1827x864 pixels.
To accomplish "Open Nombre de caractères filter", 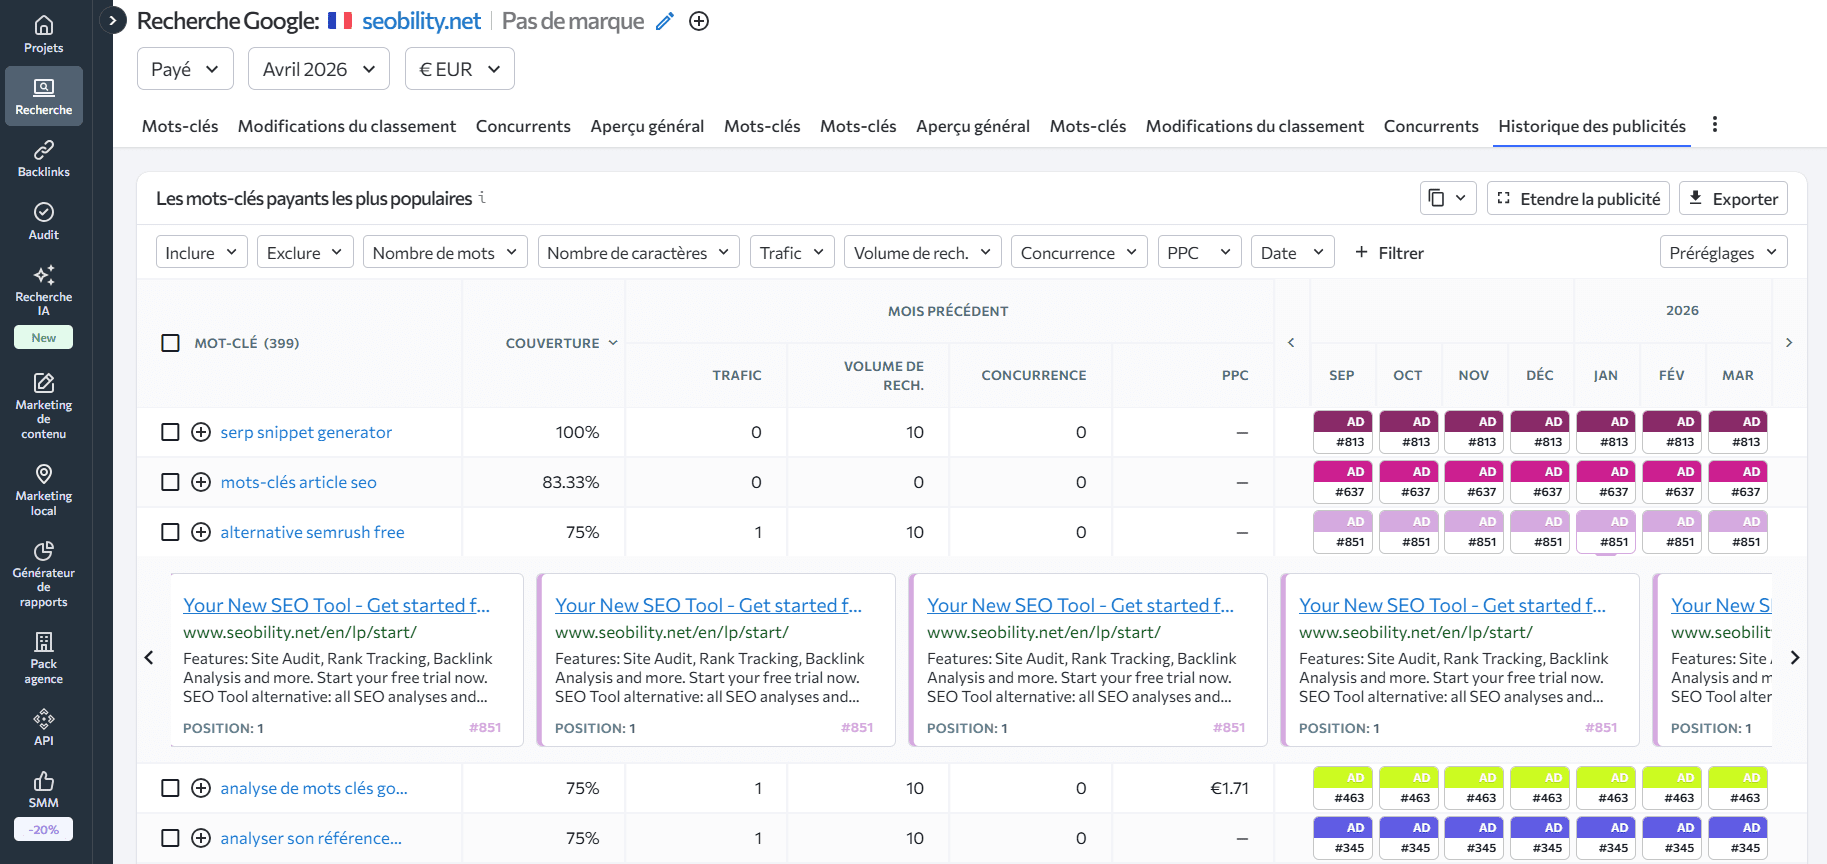I will coord(639,253).
